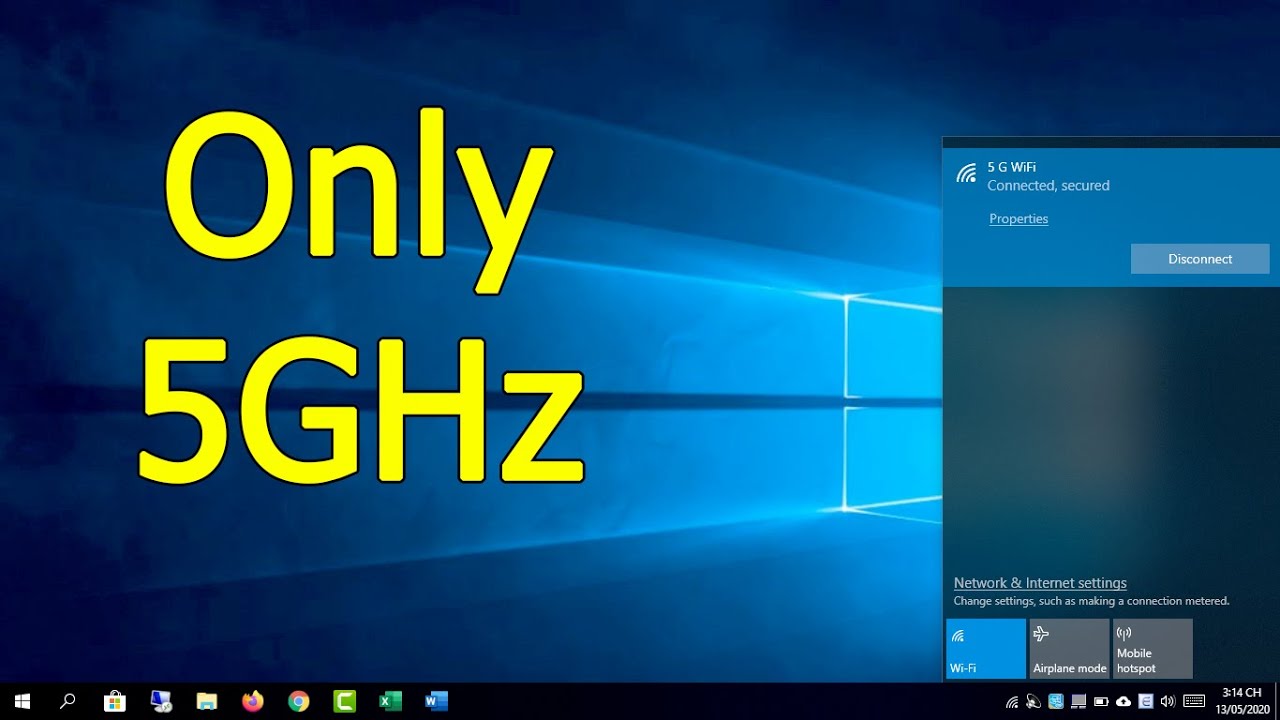Viewport: 1280px width, 720px height.
Task: Click the 'Connected, secured' status text
Action: 1048,186
